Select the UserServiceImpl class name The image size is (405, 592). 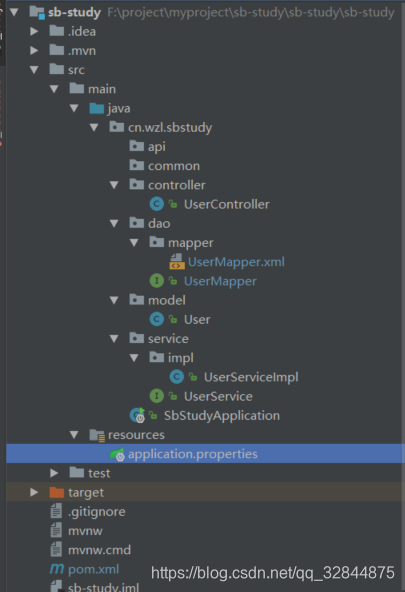pyautogui.click(x=251, y=377)
